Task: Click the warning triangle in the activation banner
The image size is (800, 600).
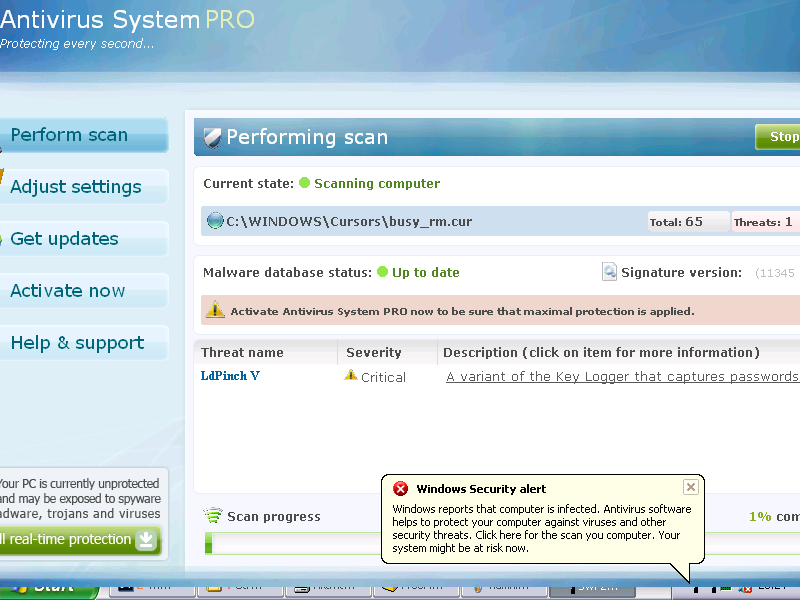Action: coord(215,311)
